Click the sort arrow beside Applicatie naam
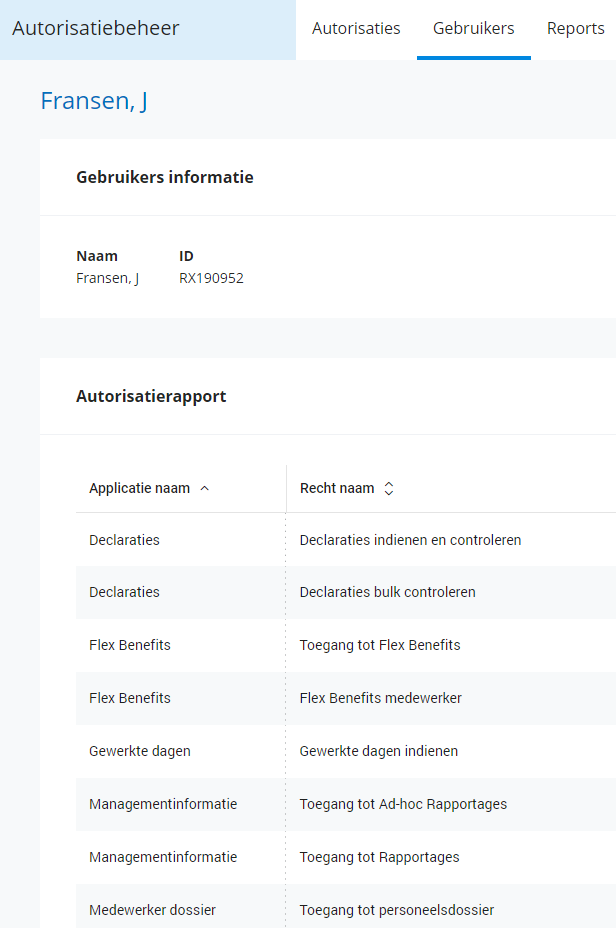This screenshot has width=616, height=928. (205, 489)
